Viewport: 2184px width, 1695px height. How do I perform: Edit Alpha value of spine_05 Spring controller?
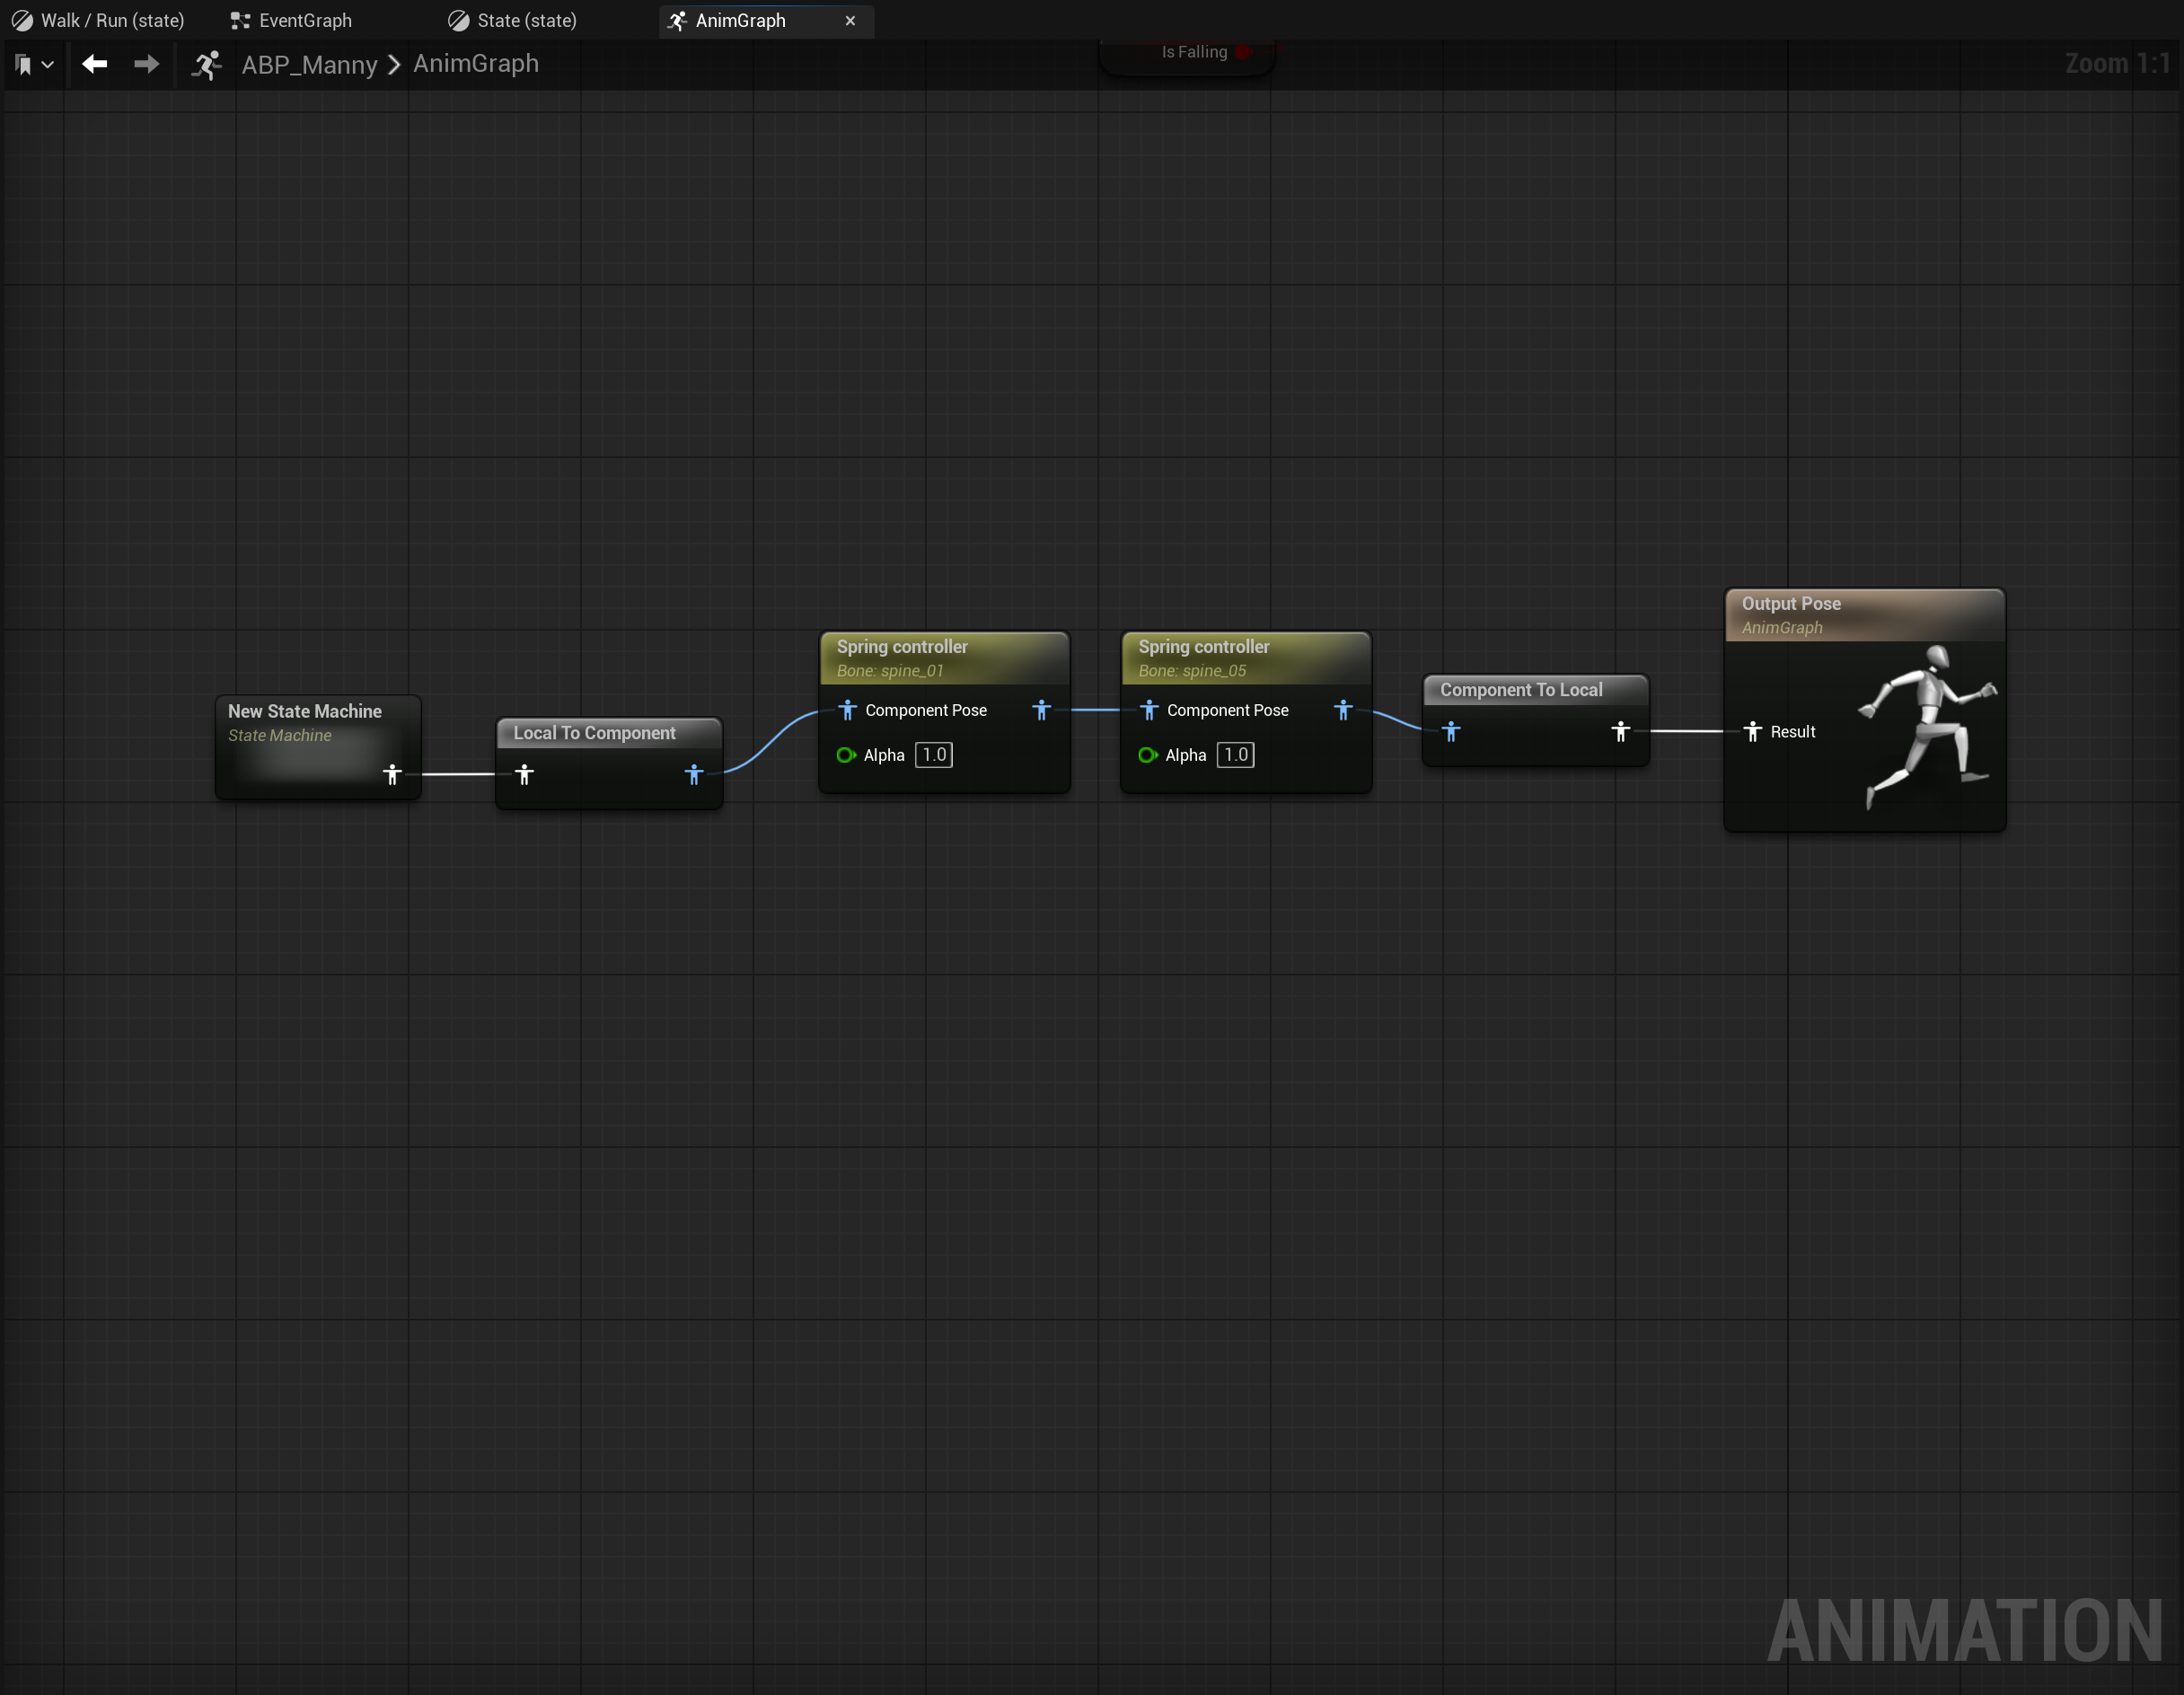(1235, 755)
